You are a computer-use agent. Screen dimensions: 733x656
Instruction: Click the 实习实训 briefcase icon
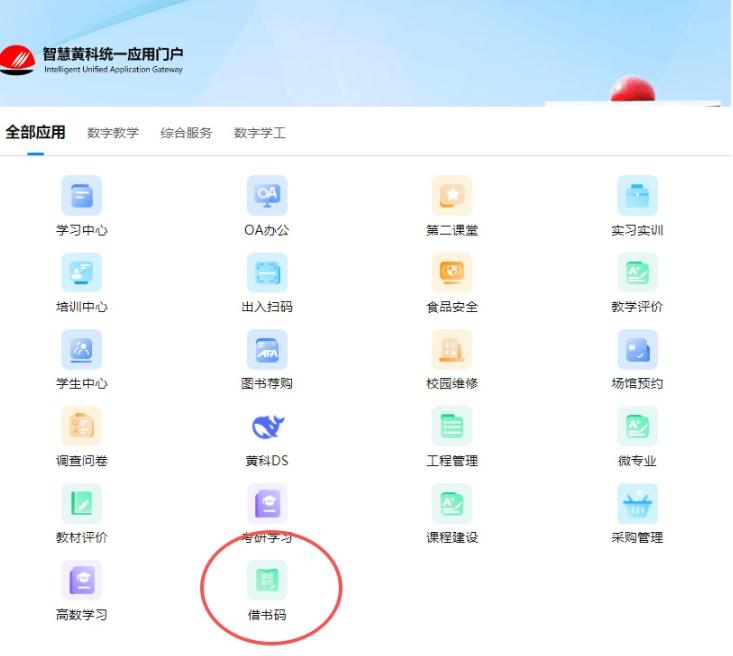coord(637,196)
